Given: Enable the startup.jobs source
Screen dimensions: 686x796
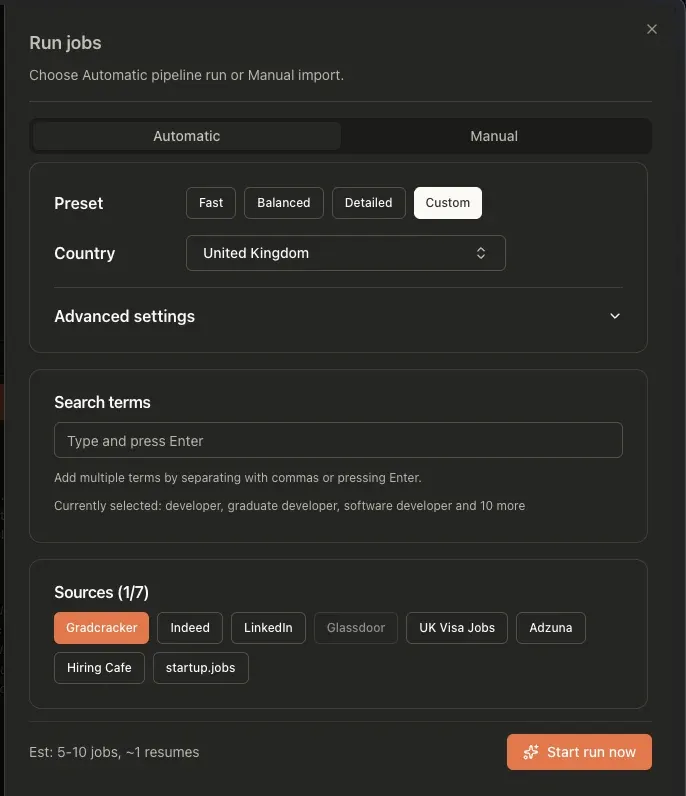Looking at the screenshot, I should click(201, 668).
